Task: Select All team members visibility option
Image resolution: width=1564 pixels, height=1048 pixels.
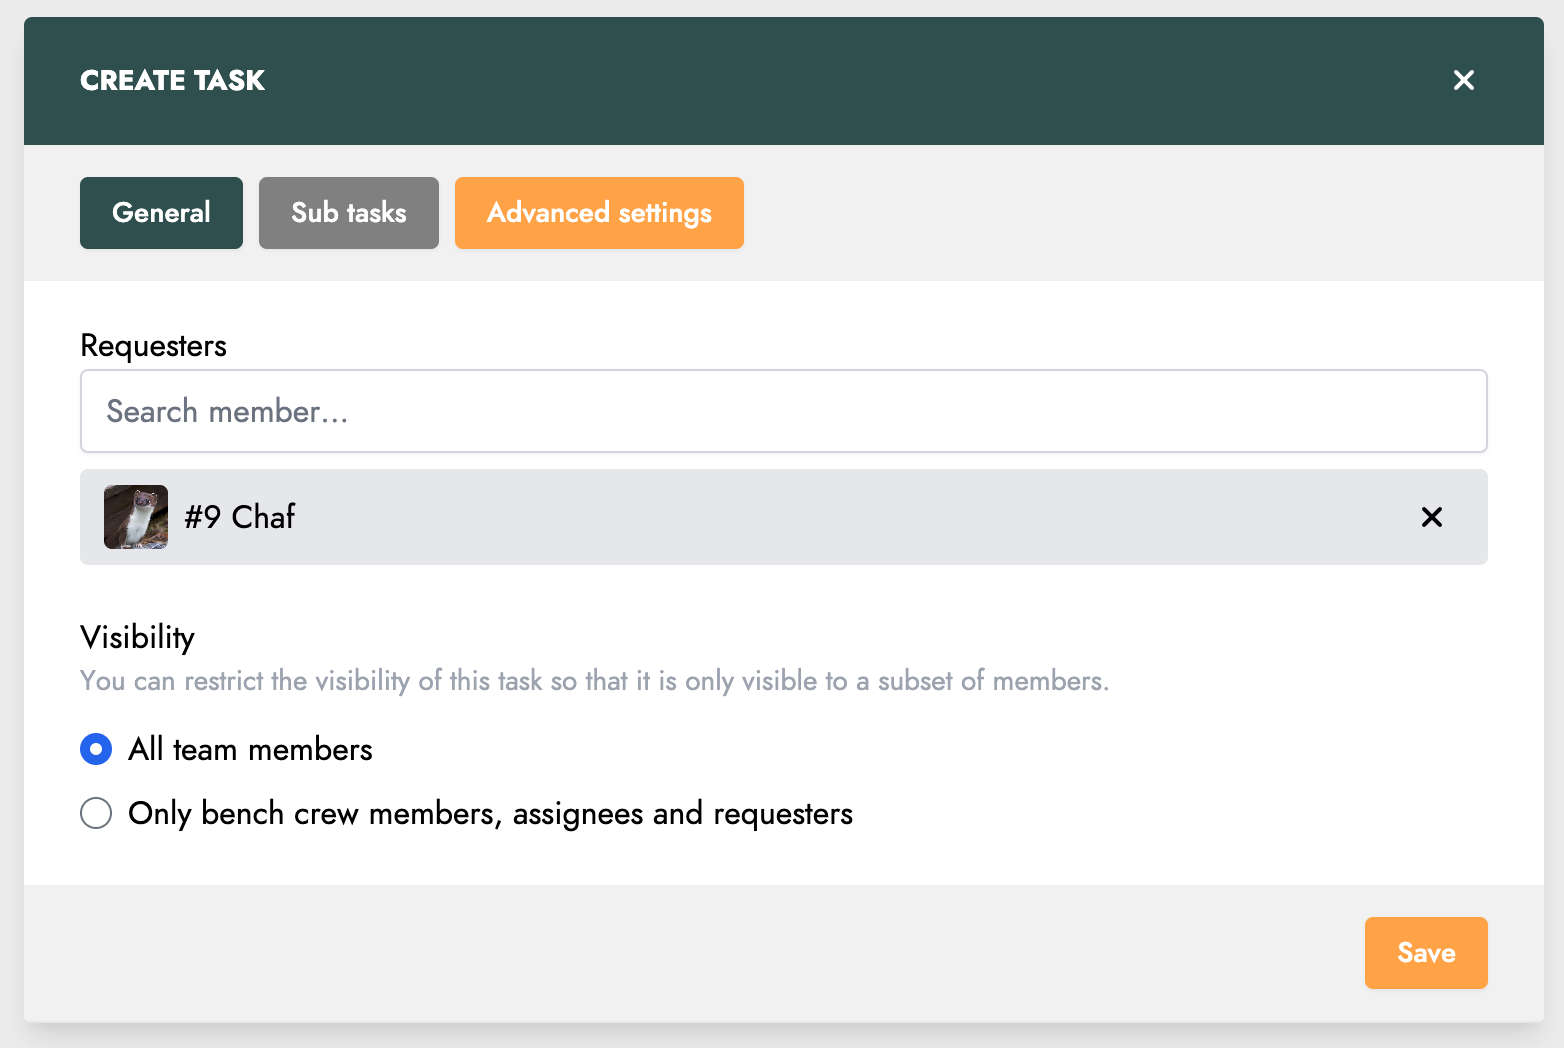Action: (x=96, y=749)
